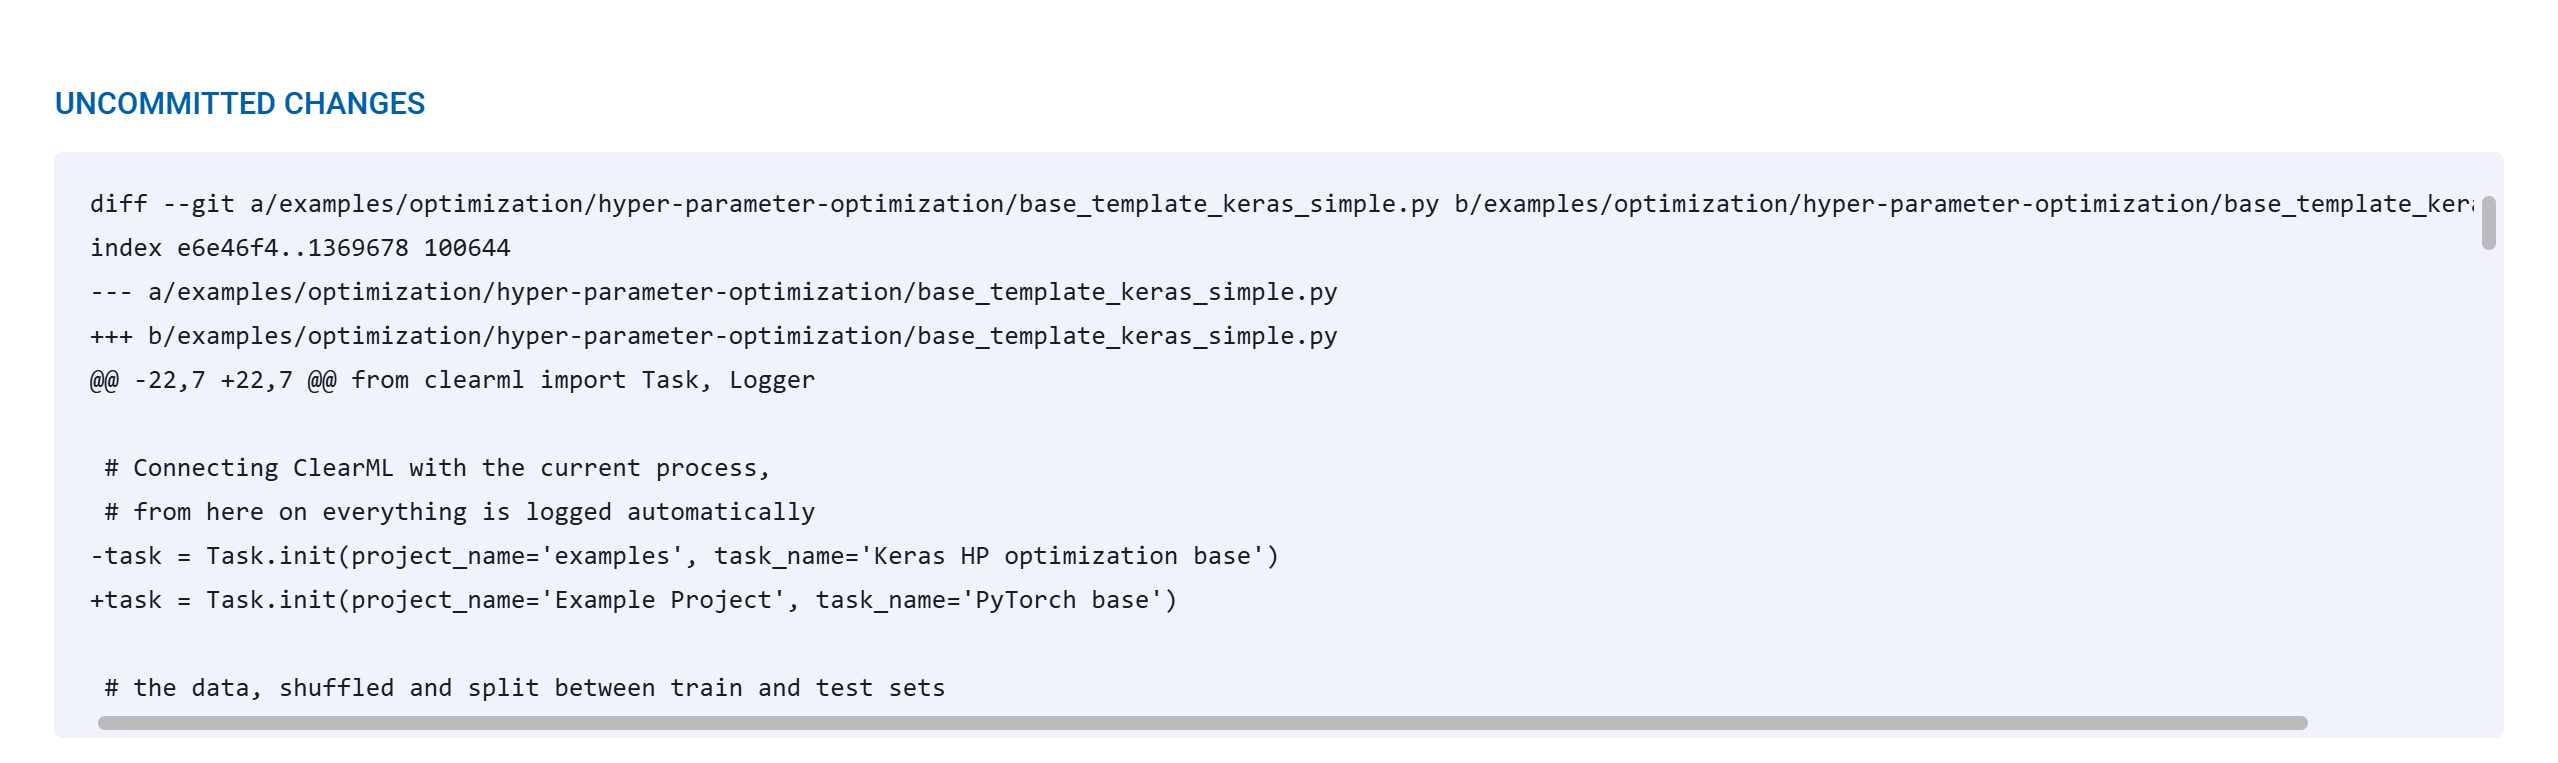Click the horizontal scrollbar thumb under the diff
Viewport: 2558px width, 763px height.
1200,723
